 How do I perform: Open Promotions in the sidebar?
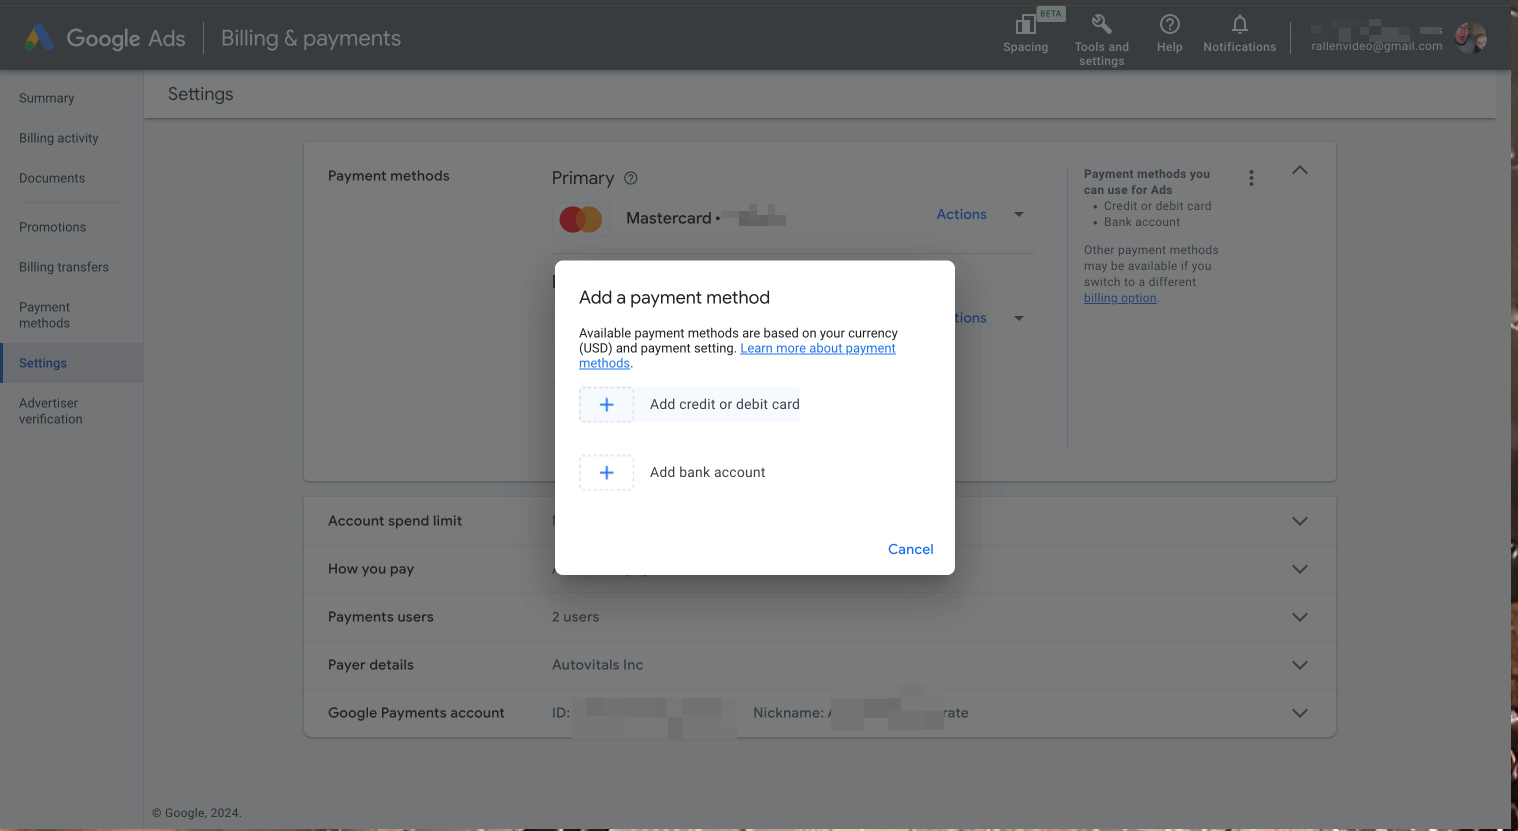click(x=52, y=227)
